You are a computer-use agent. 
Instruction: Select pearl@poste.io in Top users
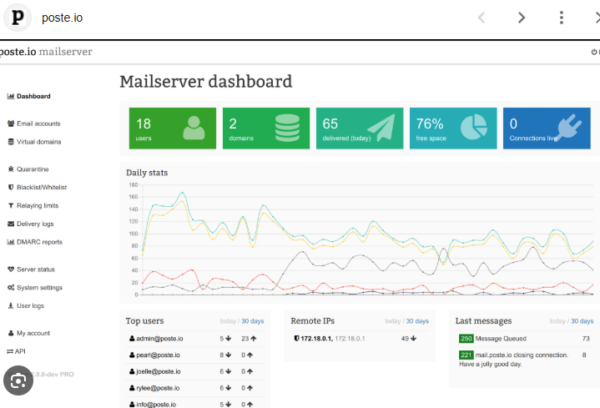158,355
